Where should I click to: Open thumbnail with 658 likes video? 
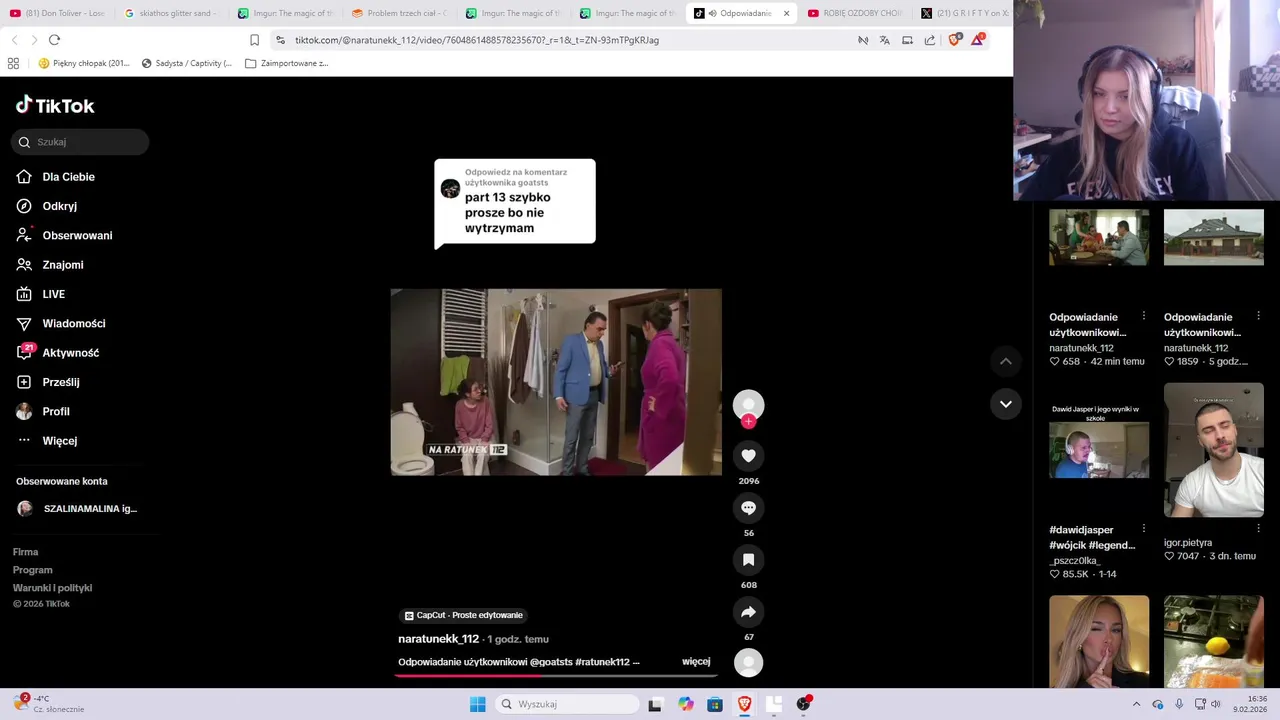coord(1099,237)
